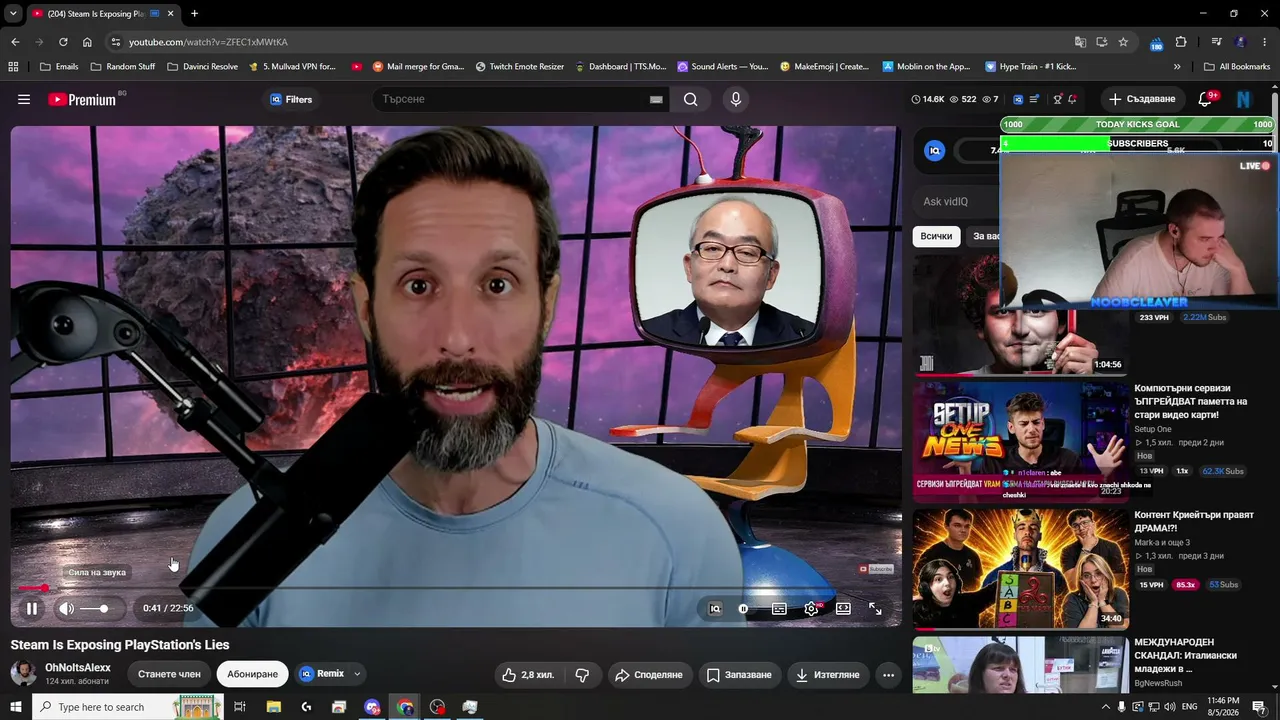Click the Споделяне share button
Image resolution: width=1280 pixels, height=720 pixels.
648,675
